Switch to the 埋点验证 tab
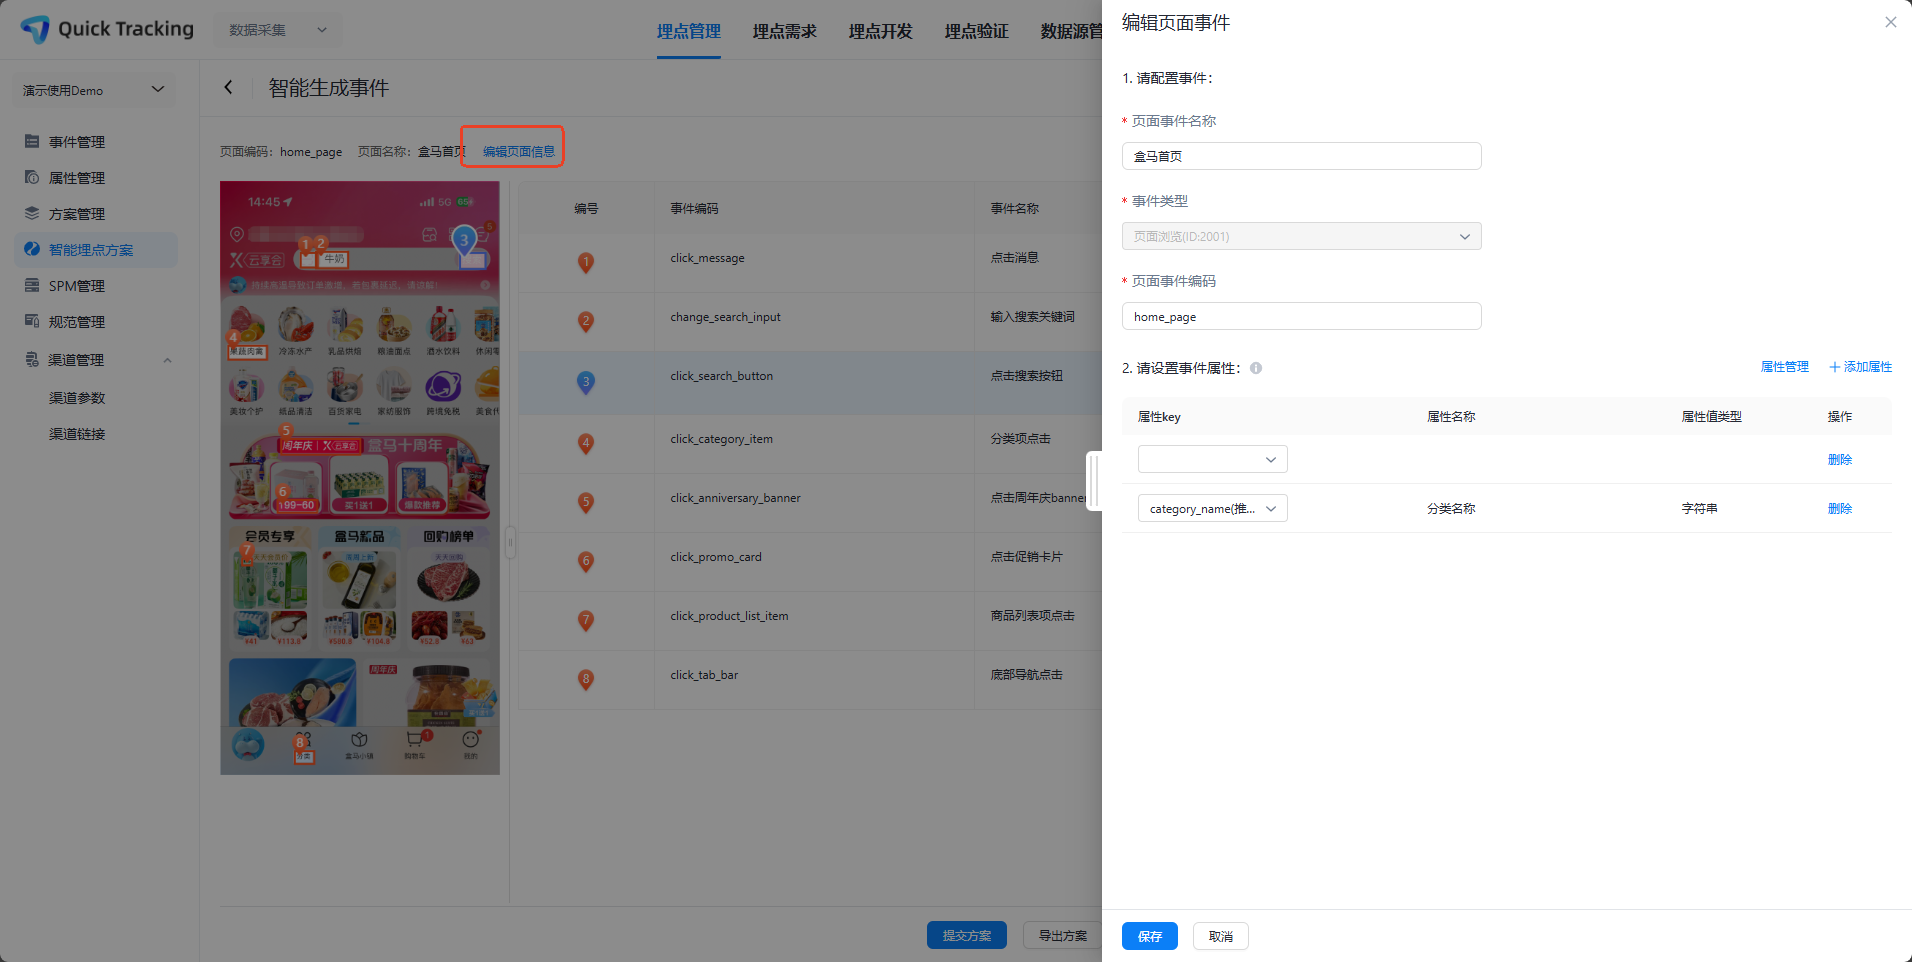Image resolution: width=1912 pixels, height=962 pixels. 977,31
